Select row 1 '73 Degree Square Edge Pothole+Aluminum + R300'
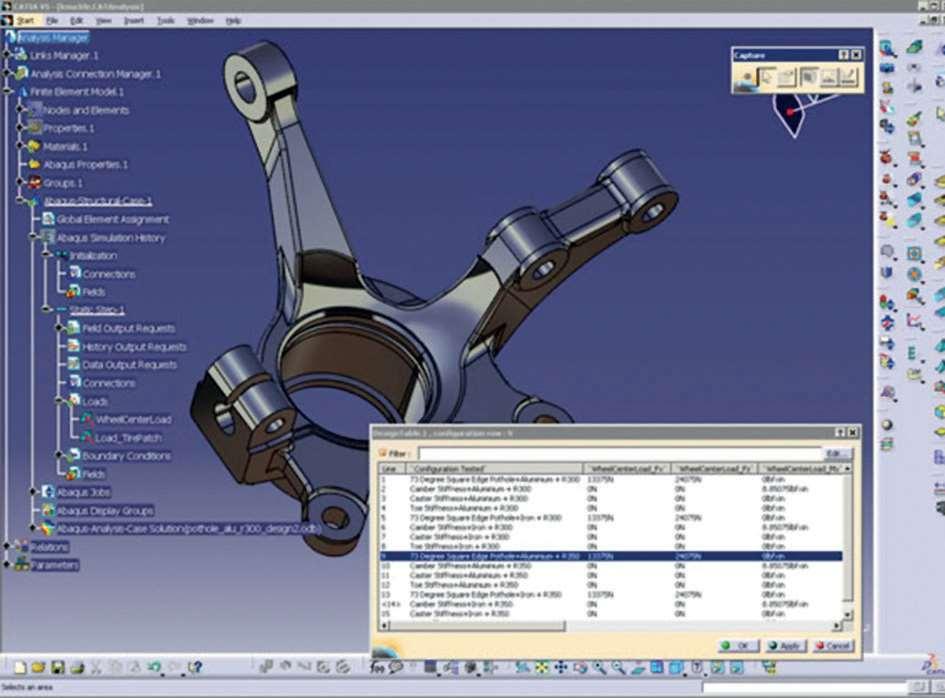This screenshot has height=698, width=945. [611, 479]
